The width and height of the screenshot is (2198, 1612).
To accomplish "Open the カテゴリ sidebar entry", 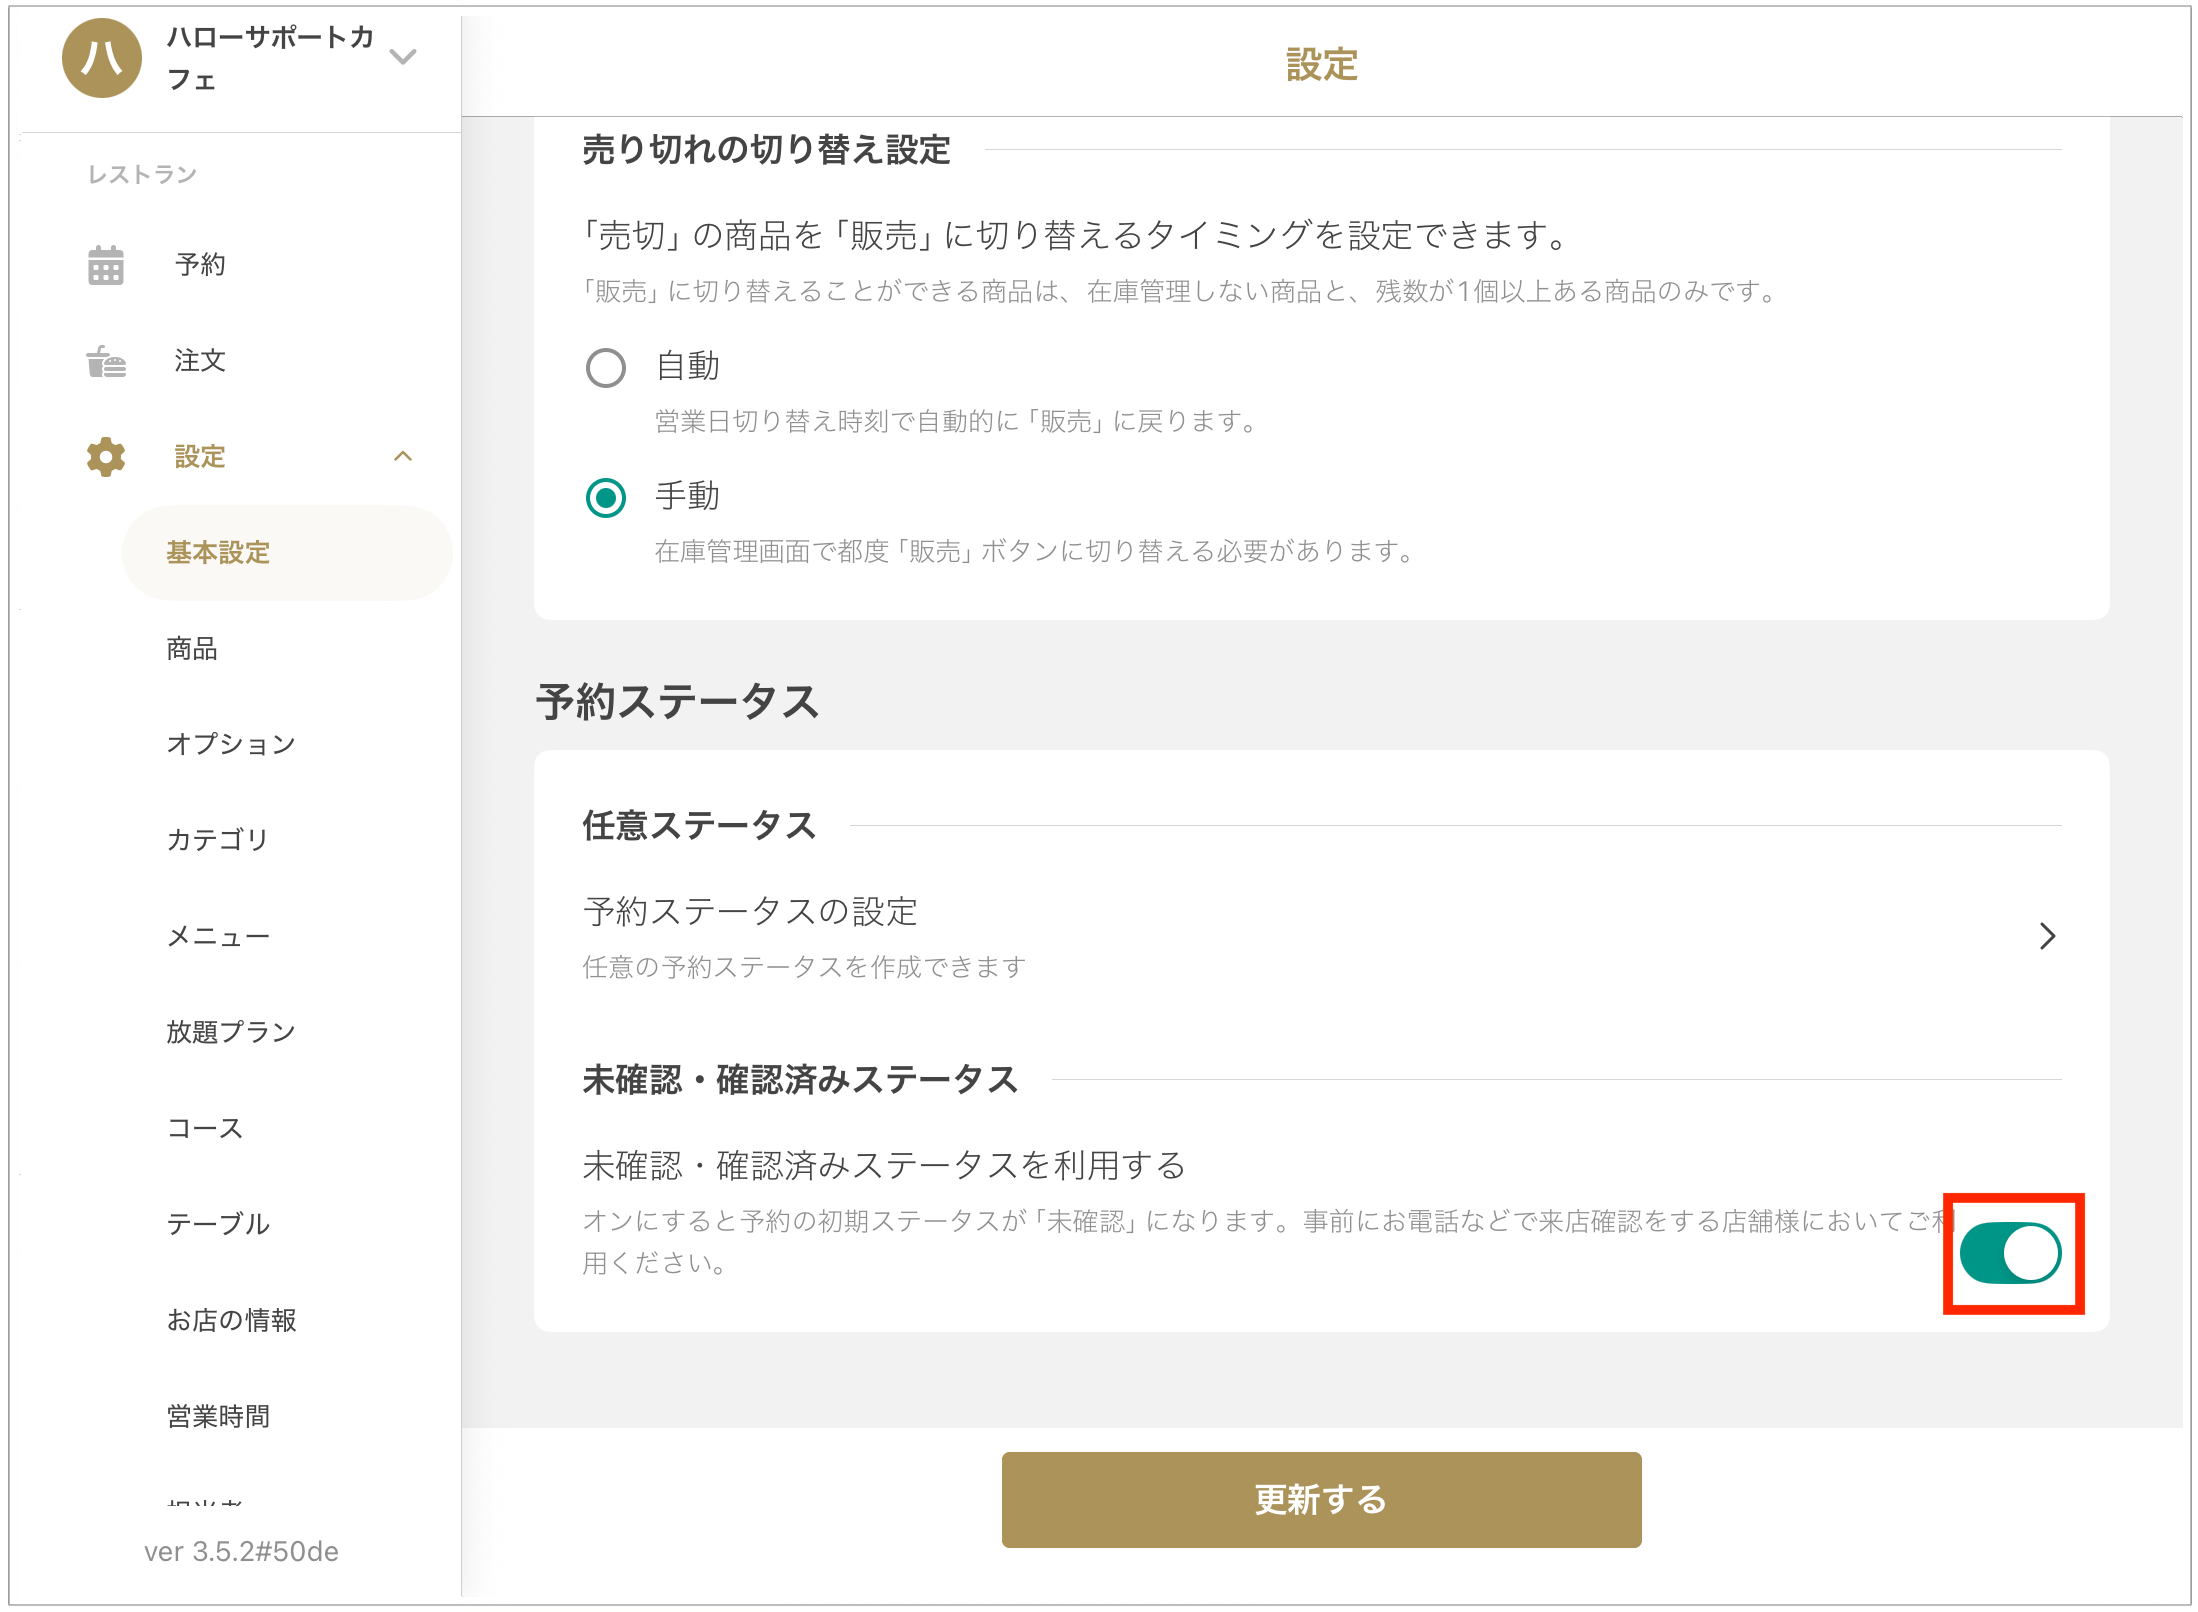I will (218, 840).
